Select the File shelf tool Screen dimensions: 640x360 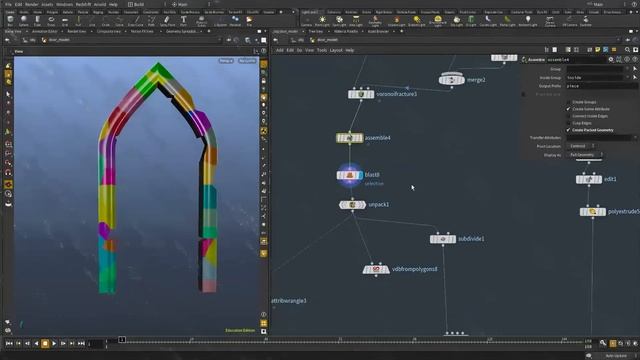[x=249, y=21]
